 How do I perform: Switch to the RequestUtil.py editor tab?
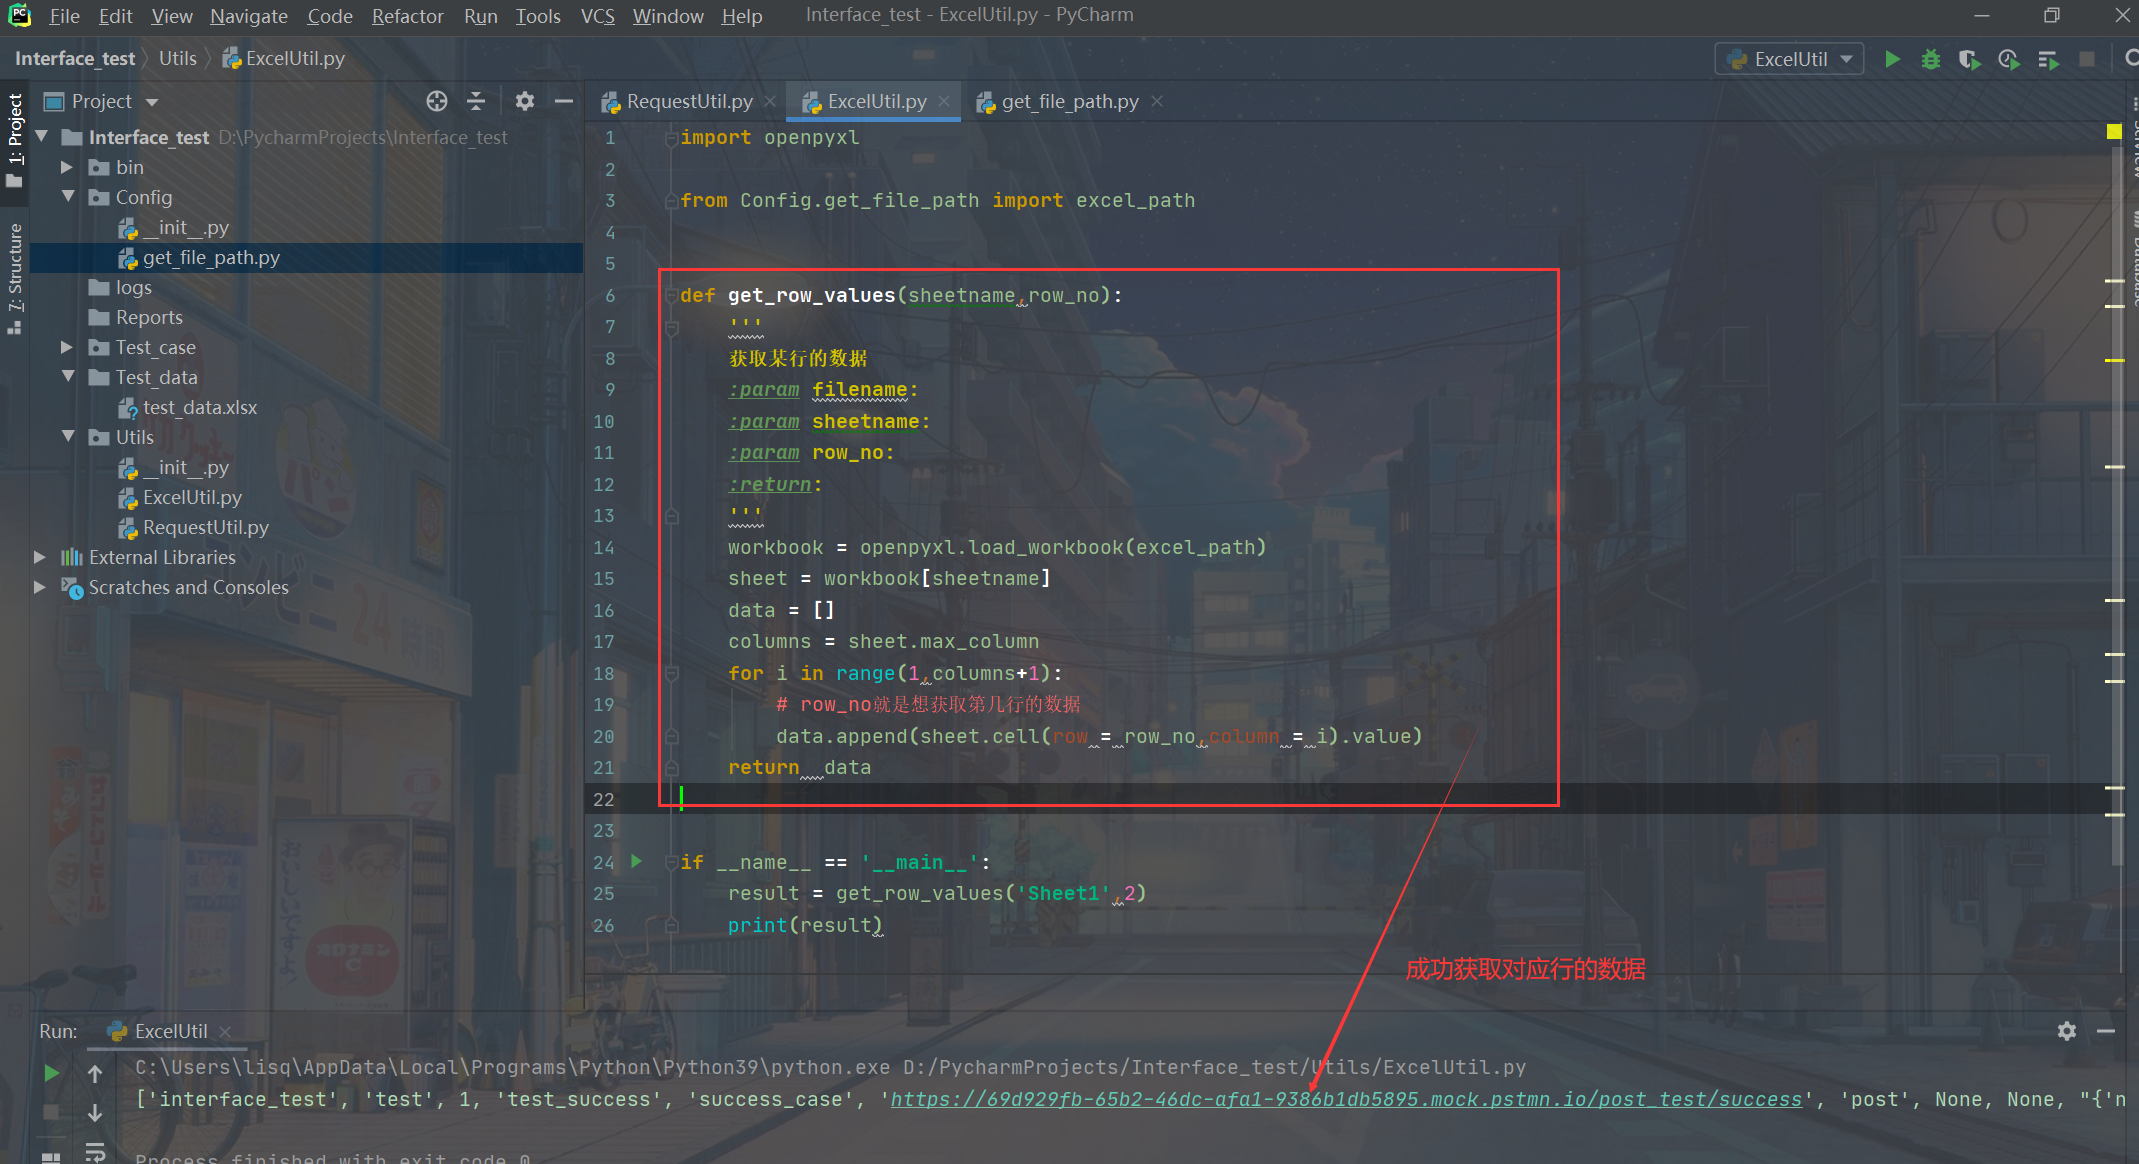click(x=688, y=101)
